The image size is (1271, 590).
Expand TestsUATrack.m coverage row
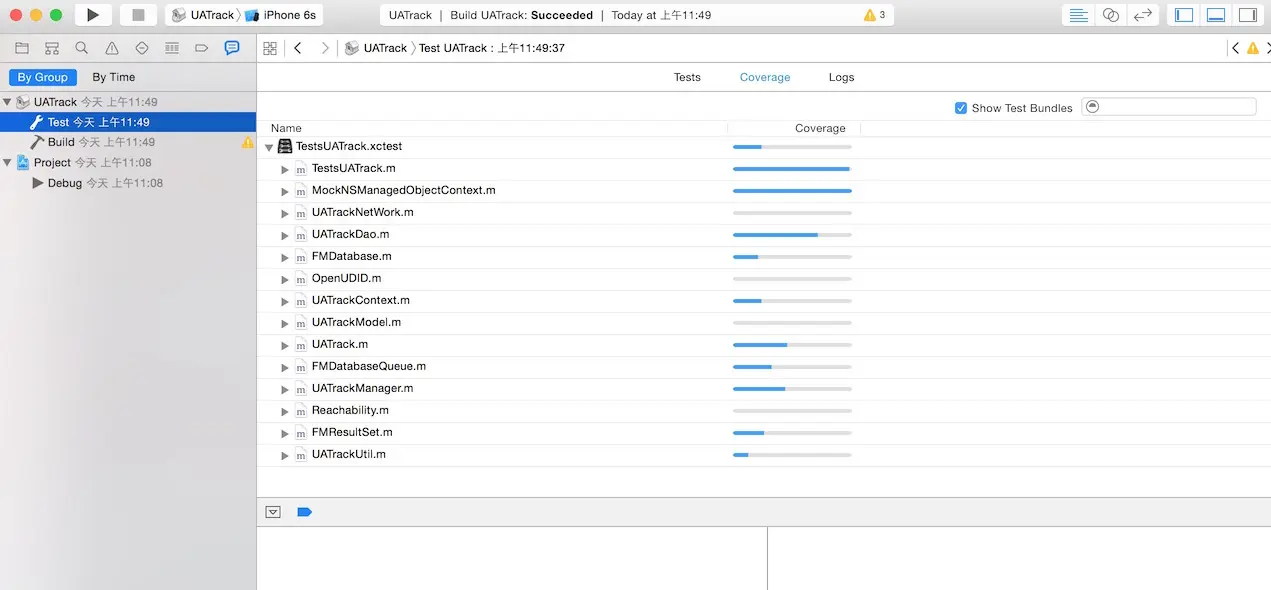point(285,169)
